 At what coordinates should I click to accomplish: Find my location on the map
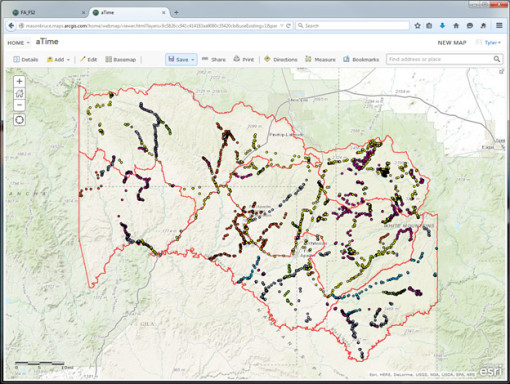click(19, 120)
